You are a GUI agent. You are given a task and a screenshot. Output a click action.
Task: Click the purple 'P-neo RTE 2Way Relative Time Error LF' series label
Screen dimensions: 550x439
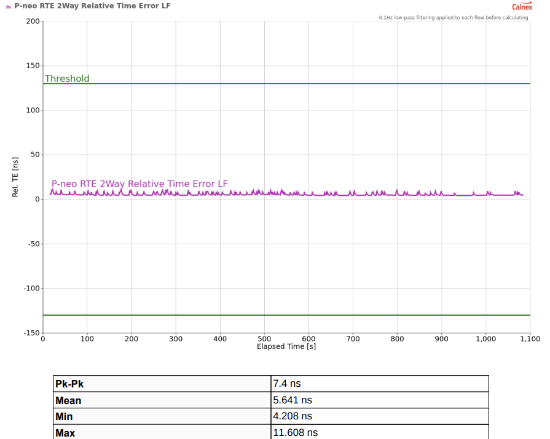(x=139, y=184)
